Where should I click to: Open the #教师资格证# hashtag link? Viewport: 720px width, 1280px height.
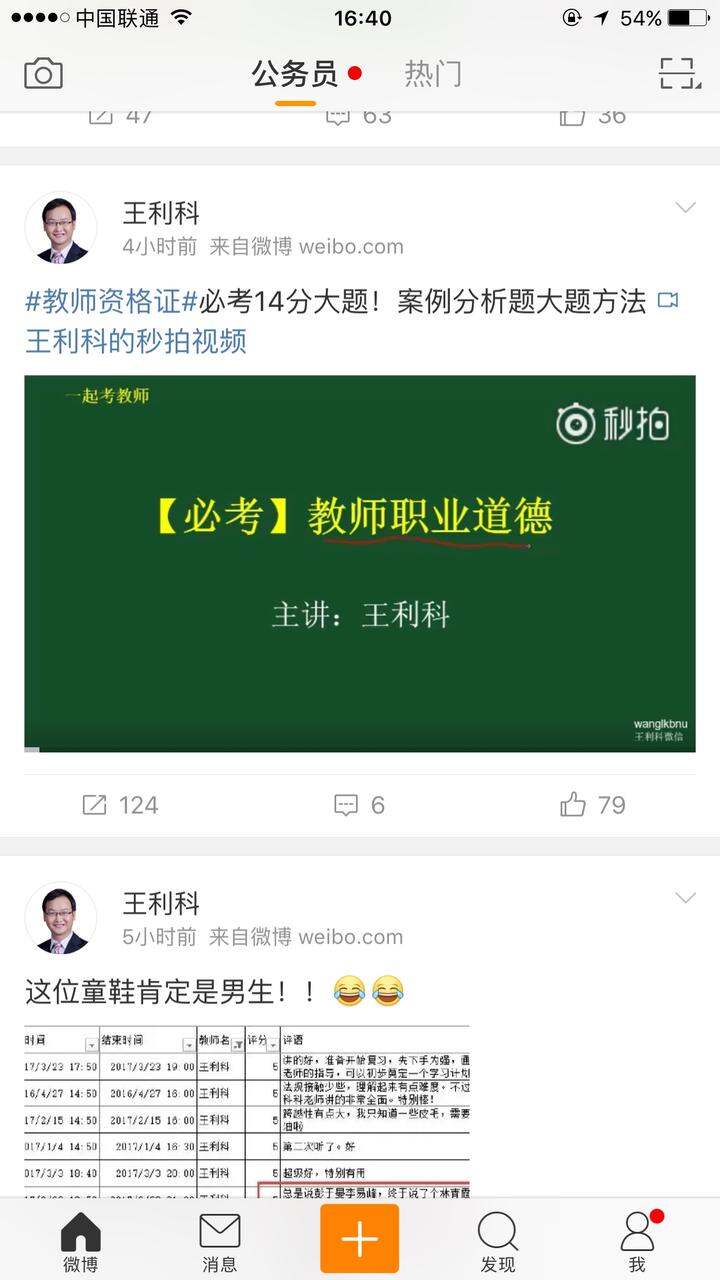(112, 302)
